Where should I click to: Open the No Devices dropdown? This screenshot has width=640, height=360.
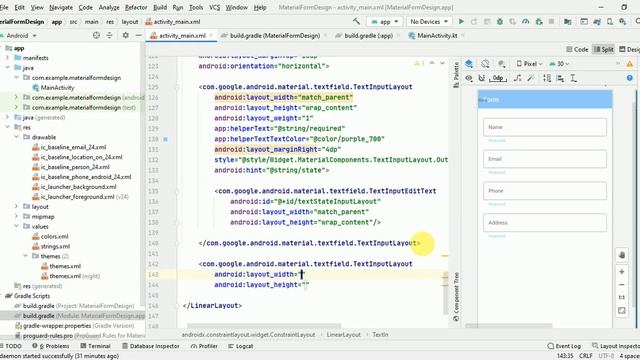[429, 21]
